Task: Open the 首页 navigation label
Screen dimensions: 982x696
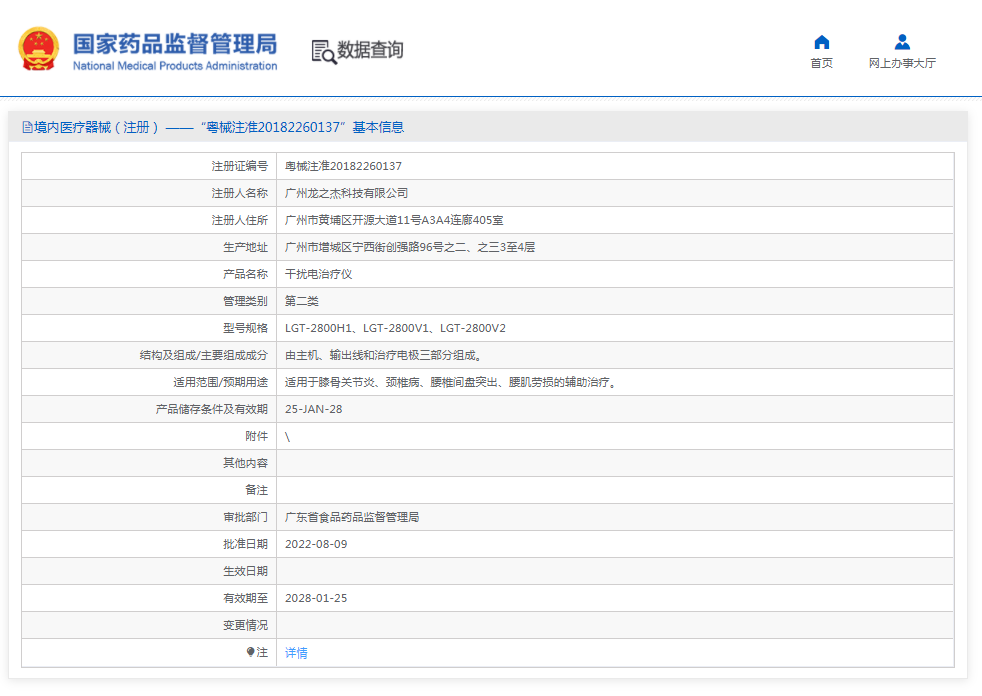Action: coord(821,64)
